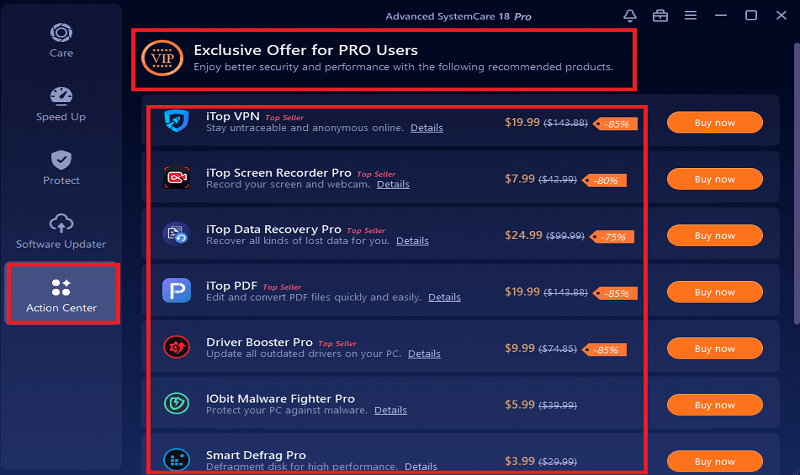Click the 'iTop Screen Recorder Pro' product name
The width and height of the screenshot is (800, 475).
click(279, 173)
